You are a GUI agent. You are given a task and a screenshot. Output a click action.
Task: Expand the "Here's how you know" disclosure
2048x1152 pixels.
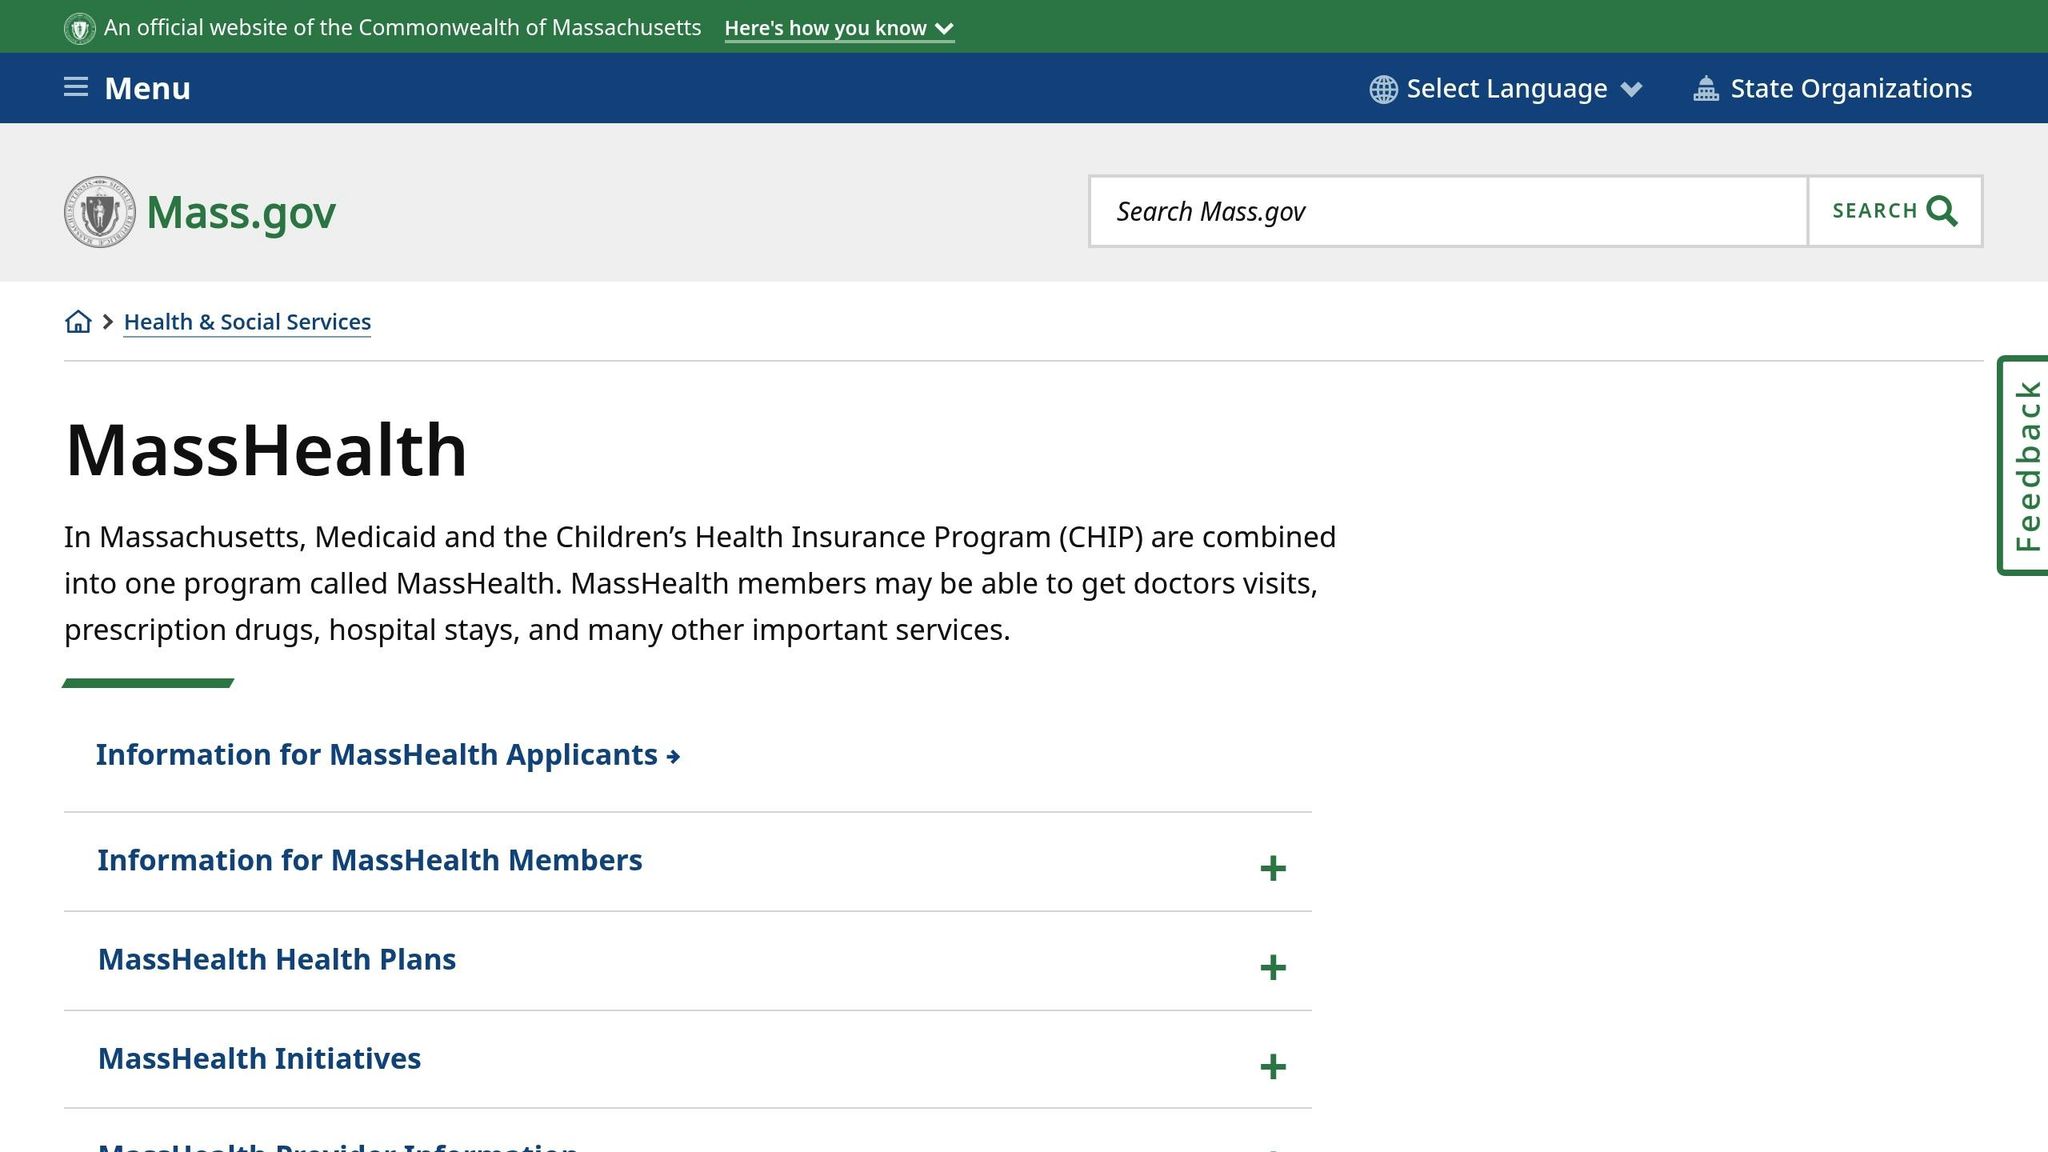pyautogui.click(x=838, y=28)
